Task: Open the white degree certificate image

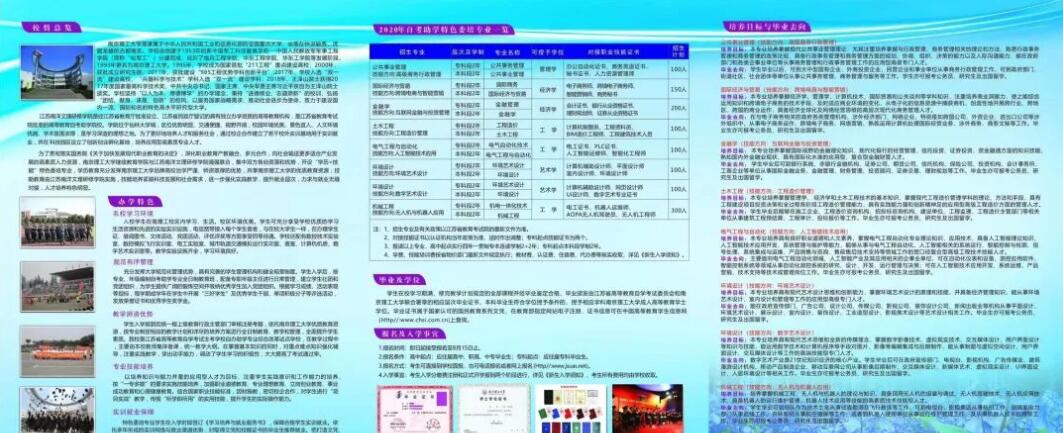Action: point(492,409)
